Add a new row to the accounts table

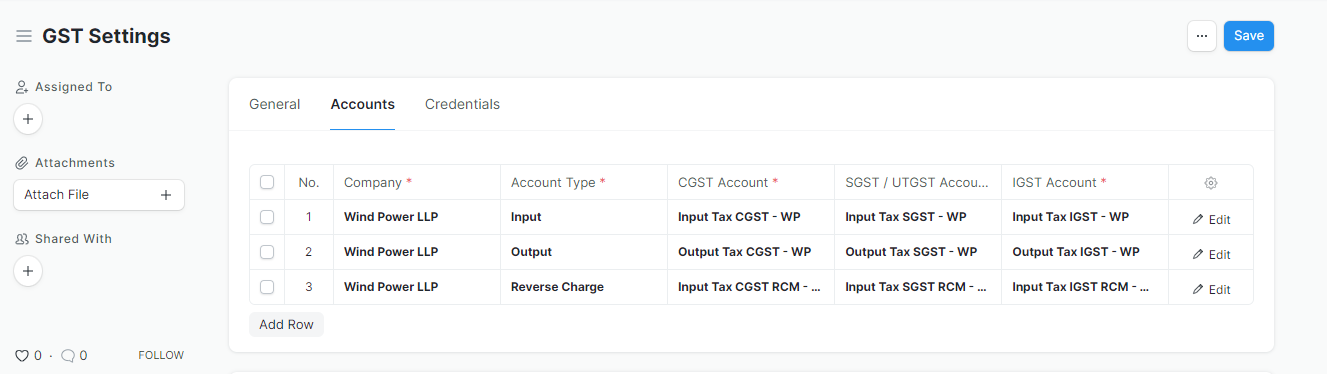click(286, 324)
